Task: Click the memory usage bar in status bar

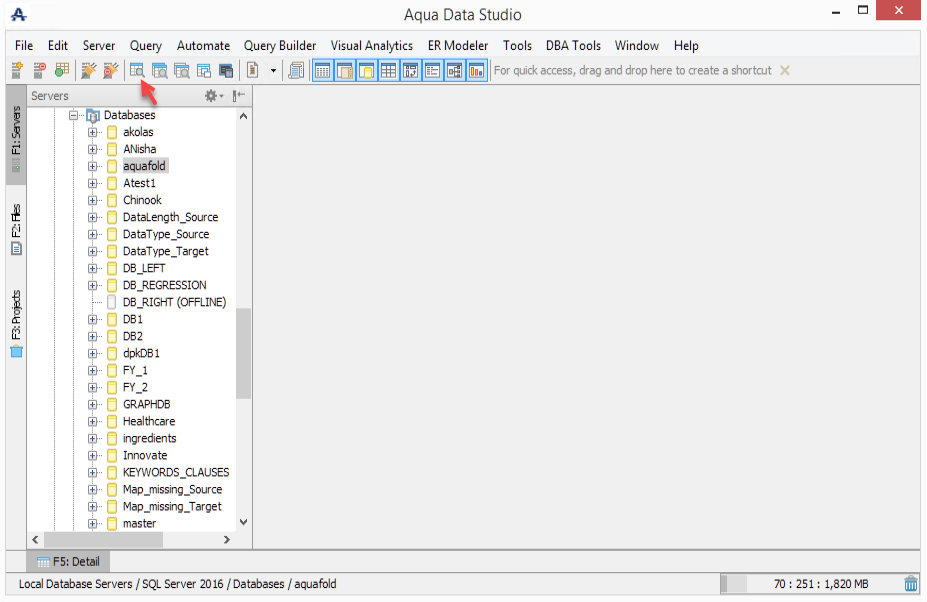Action: tap(810, 584)
